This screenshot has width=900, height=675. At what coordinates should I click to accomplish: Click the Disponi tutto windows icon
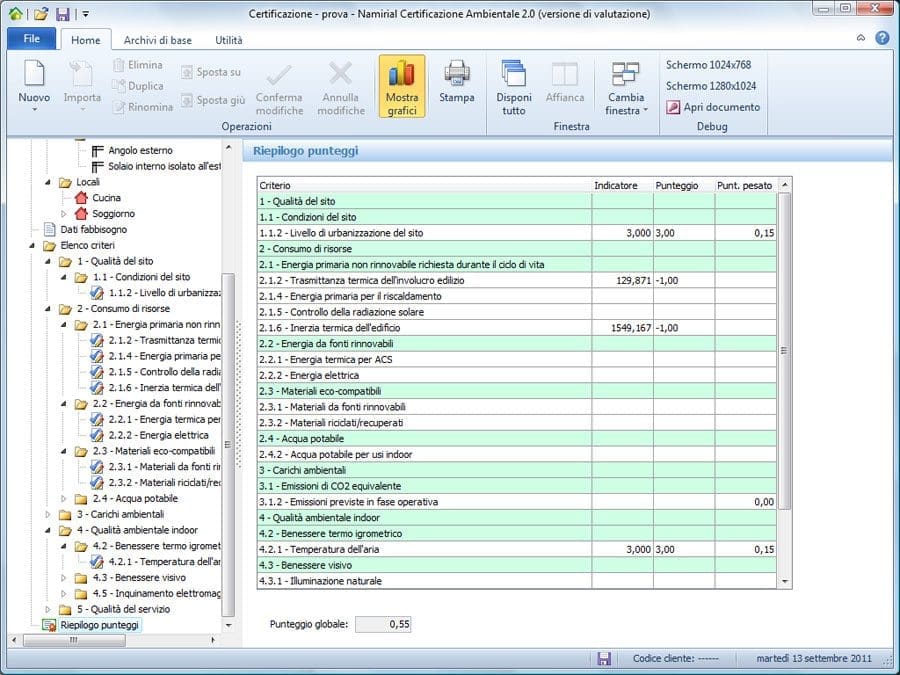pyautogui.click(x=514, y=73)
